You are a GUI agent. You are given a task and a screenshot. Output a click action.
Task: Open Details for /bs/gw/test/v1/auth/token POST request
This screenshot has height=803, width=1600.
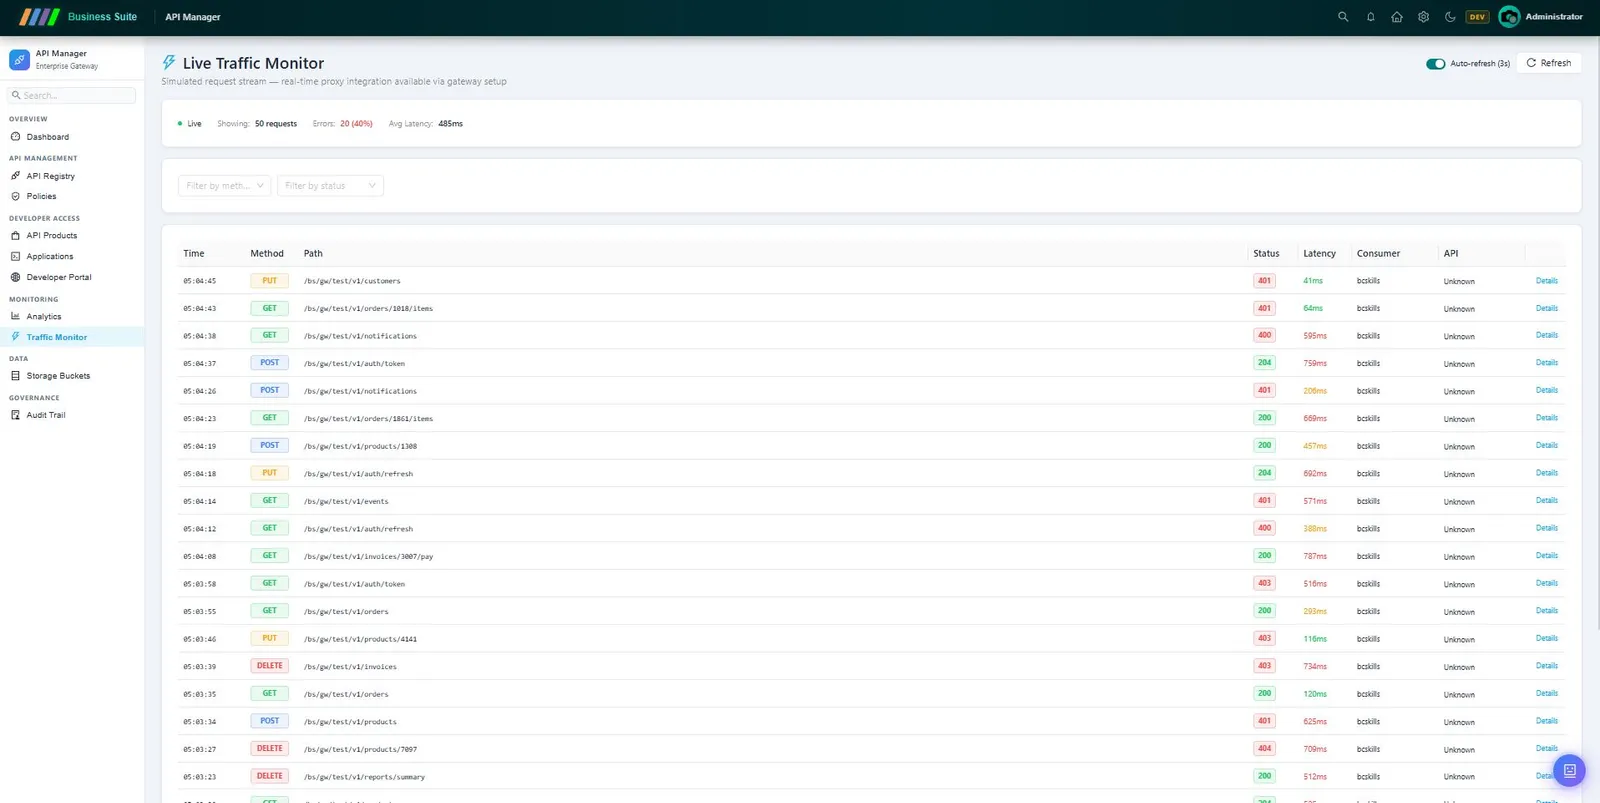pyautogui.click(x=1546, y=363)
